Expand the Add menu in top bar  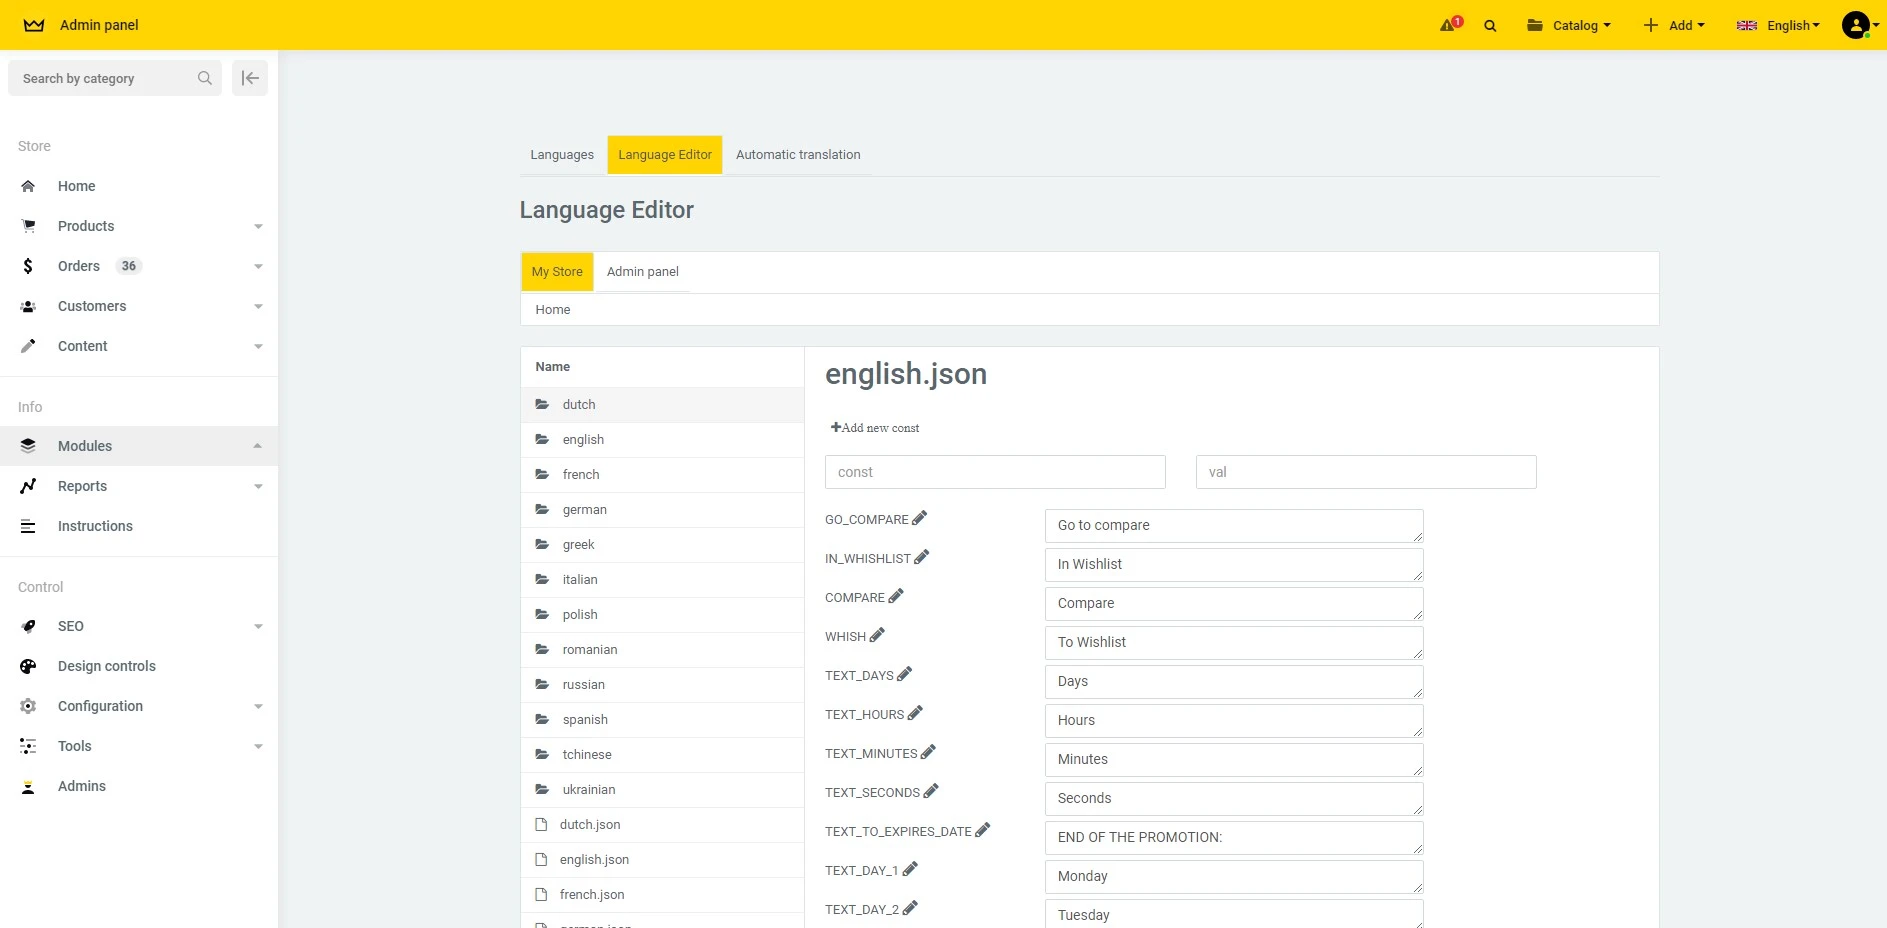(x=1674, y=25)
